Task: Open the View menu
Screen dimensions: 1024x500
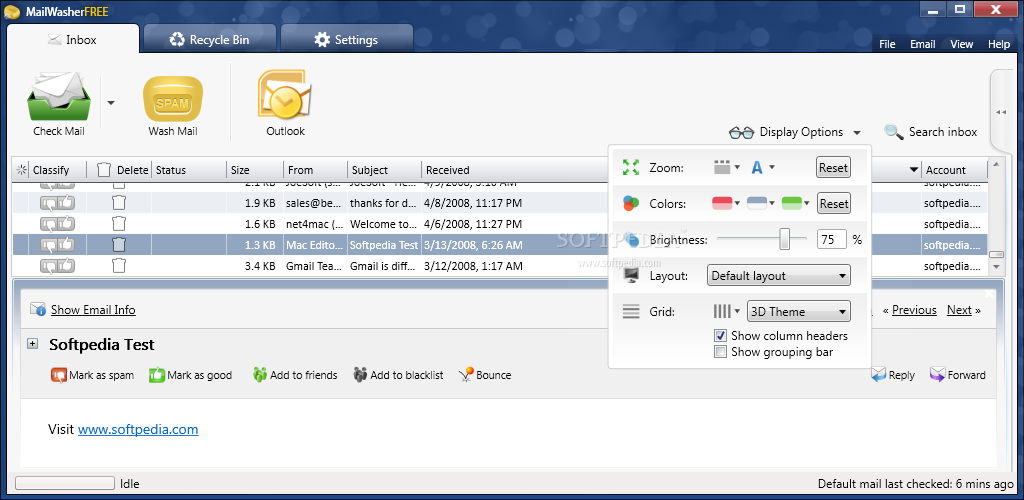Action: pyautogui.click(x=961, y=44)
